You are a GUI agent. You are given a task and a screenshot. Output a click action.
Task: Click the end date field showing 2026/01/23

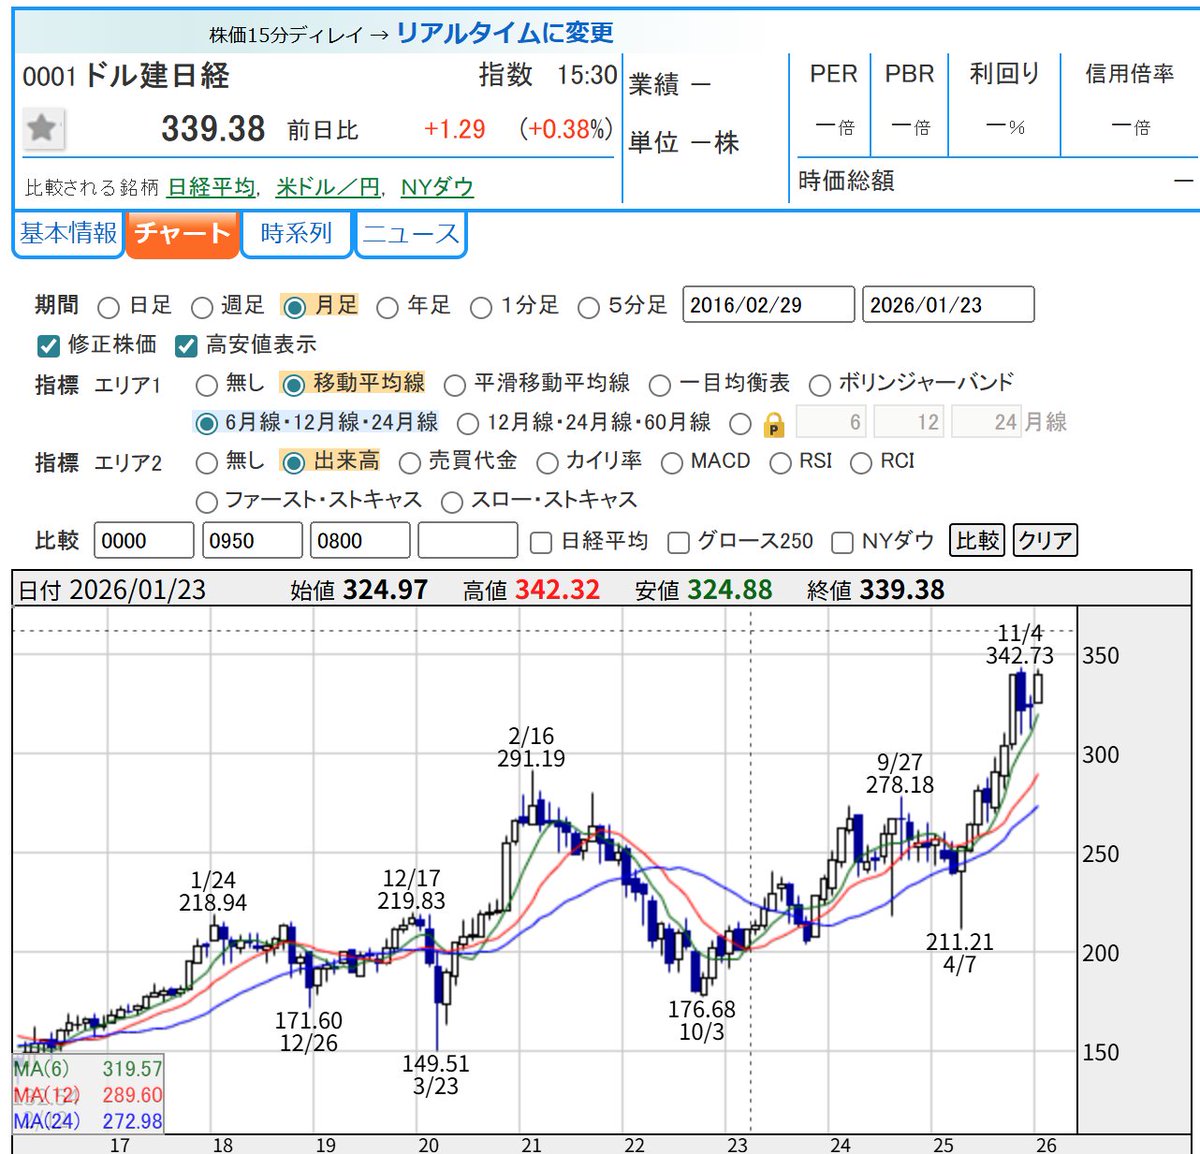tap(947, 304)
